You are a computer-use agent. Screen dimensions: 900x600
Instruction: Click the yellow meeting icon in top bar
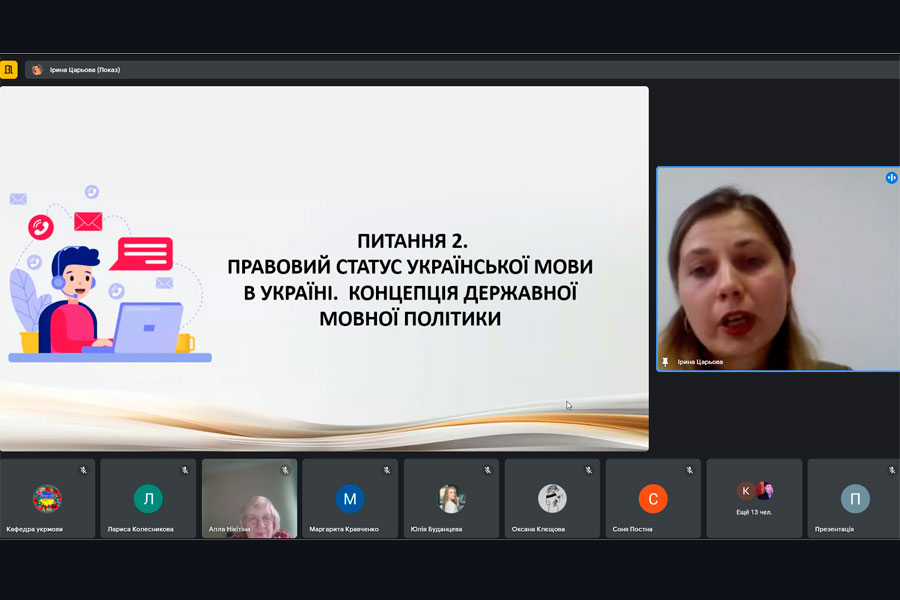tap(9, 69)
